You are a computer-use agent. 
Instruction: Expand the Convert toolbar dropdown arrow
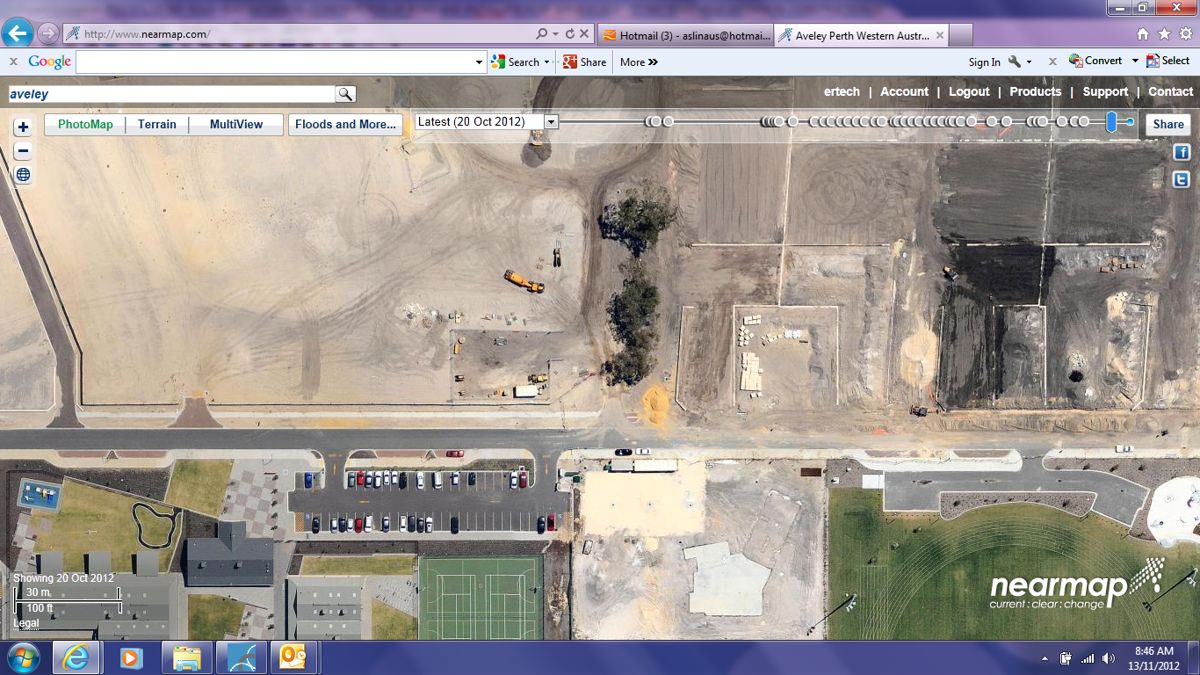pyautogui.click(x=1135, y=61)
